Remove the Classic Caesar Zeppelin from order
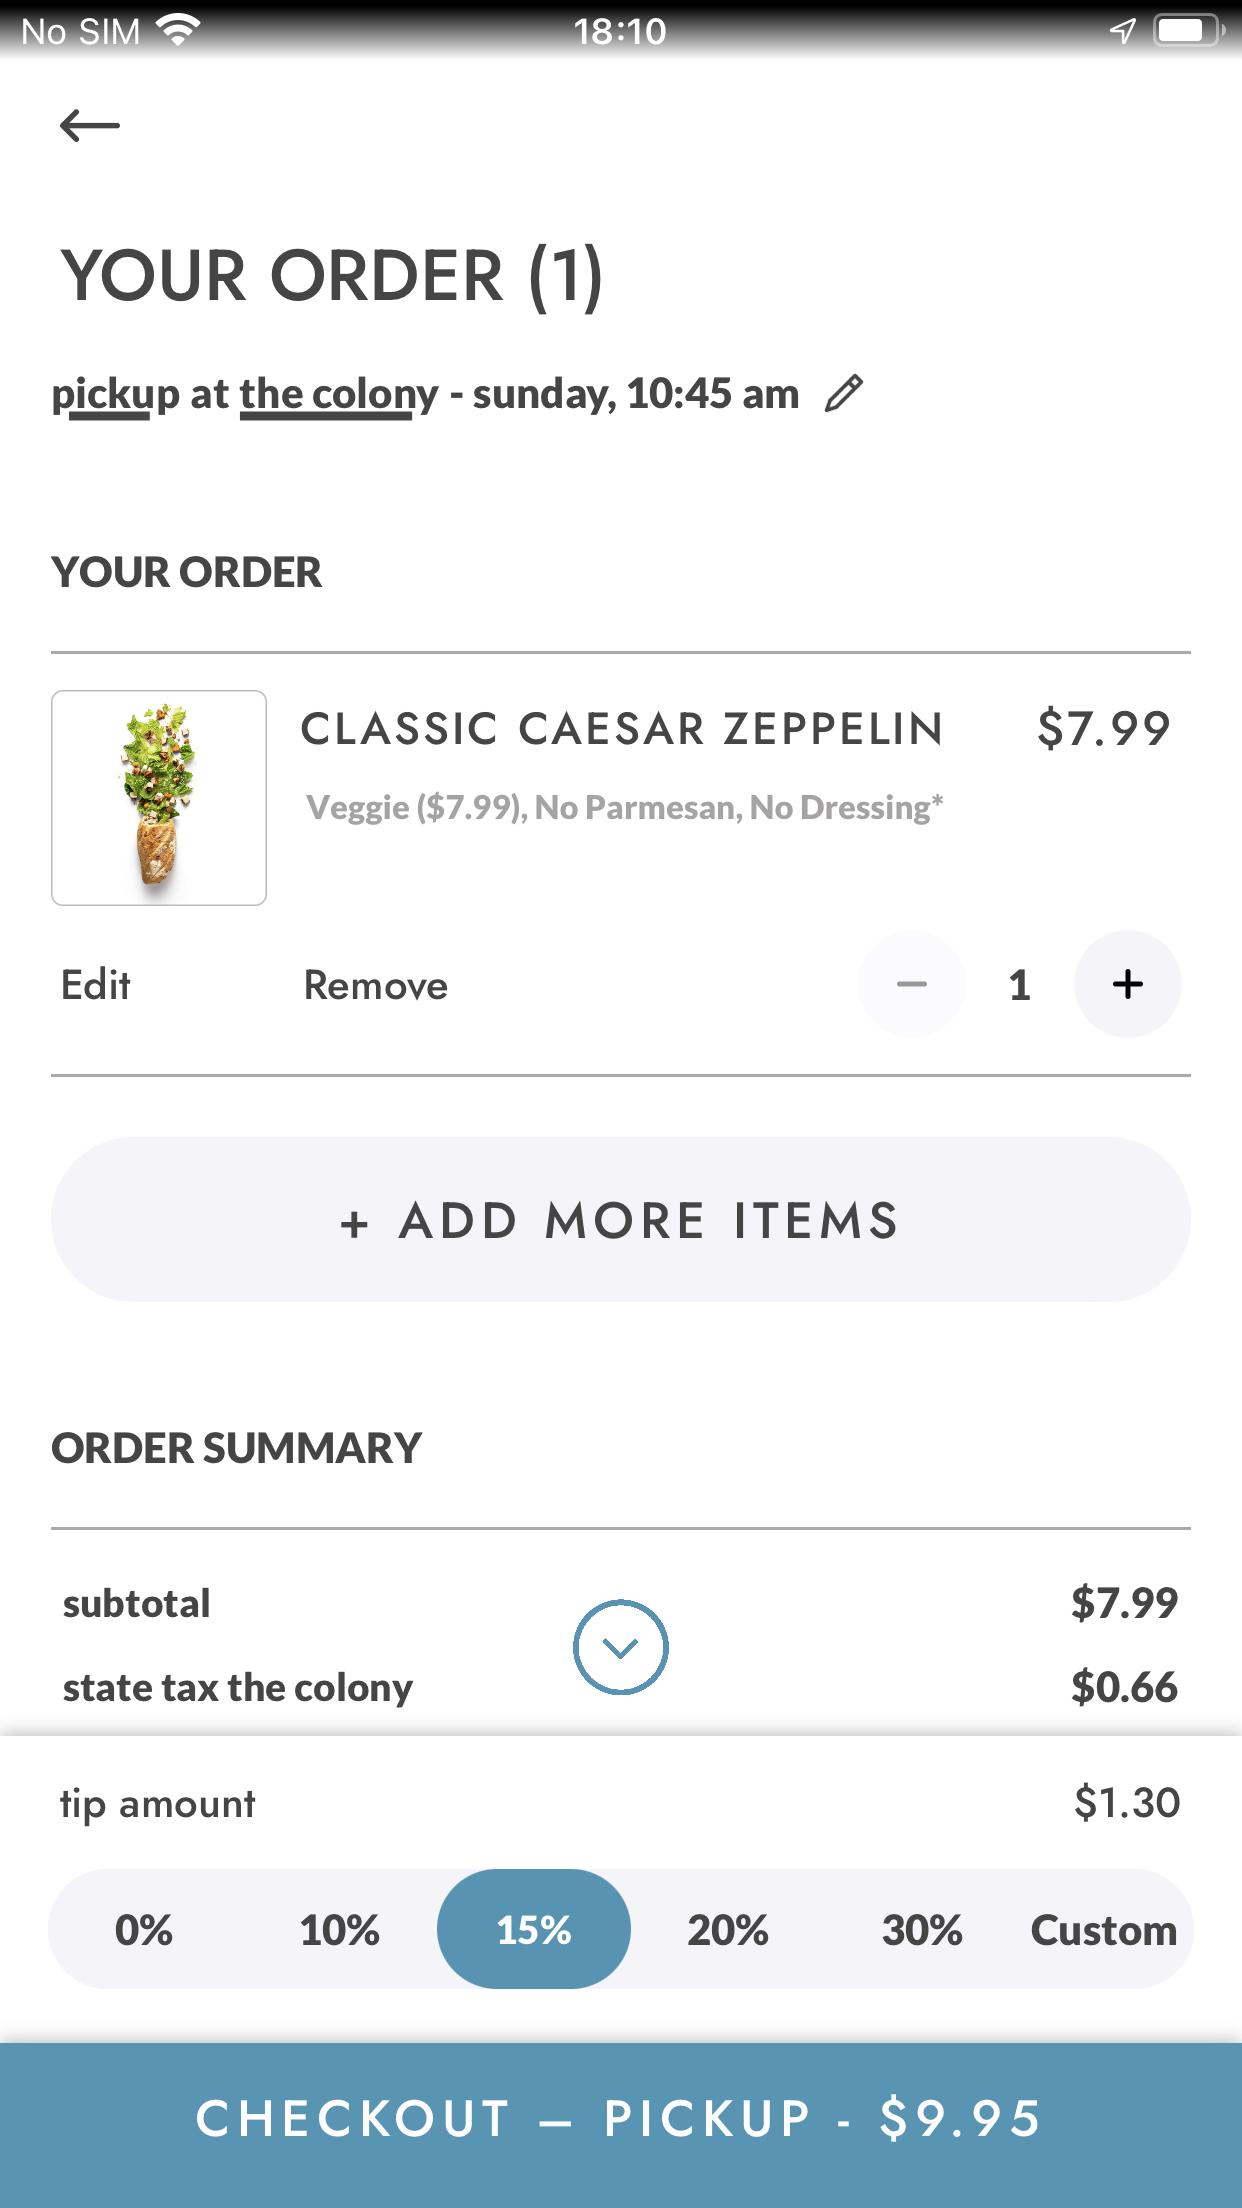This screenshot has width=1242, height=2208. coord(376,985)
